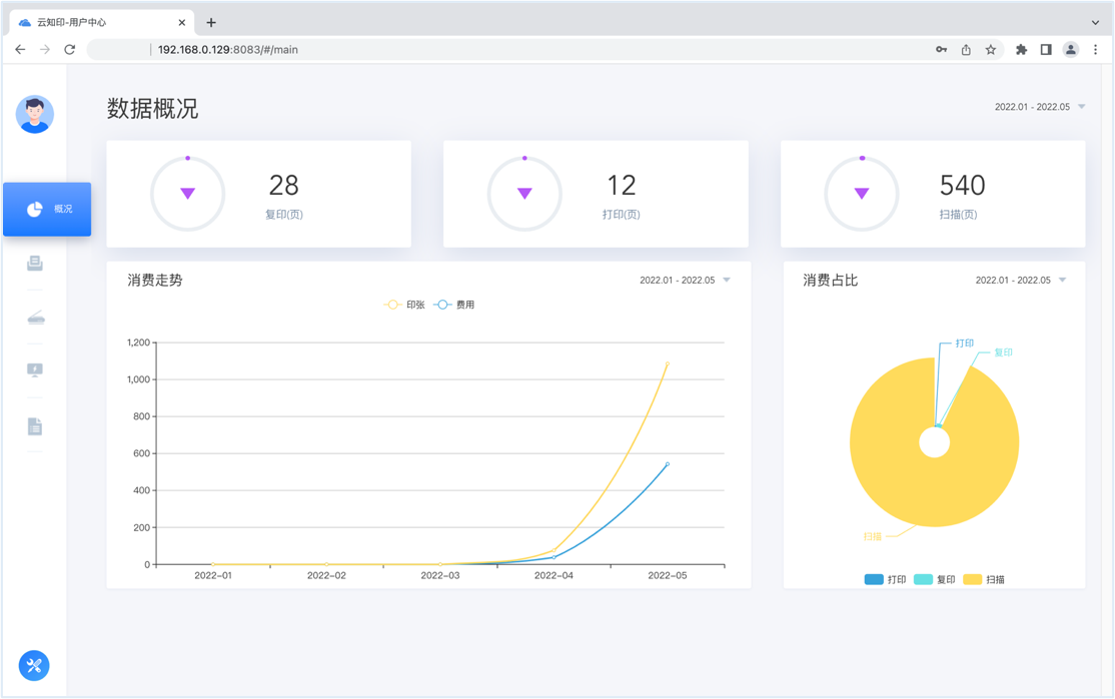The width and height of the screenshot is (1115, 699).
Task: Click the saved passwords key icon
Action: [x=941, y=49]
